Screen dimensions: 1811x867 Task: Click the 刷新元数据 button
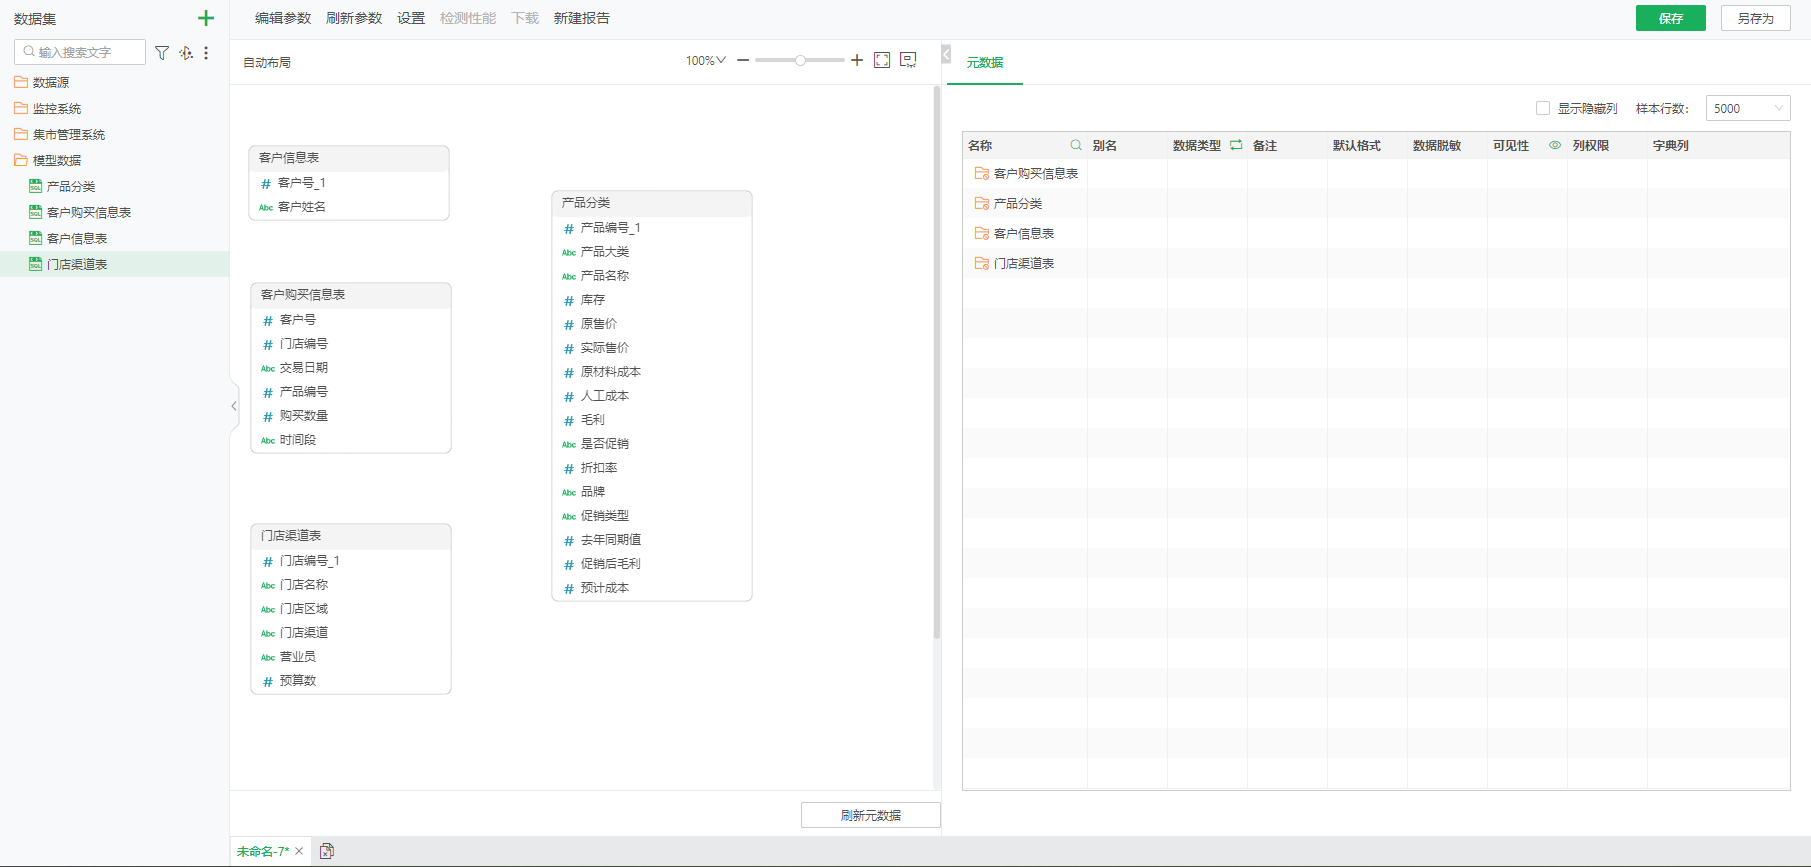870,815
